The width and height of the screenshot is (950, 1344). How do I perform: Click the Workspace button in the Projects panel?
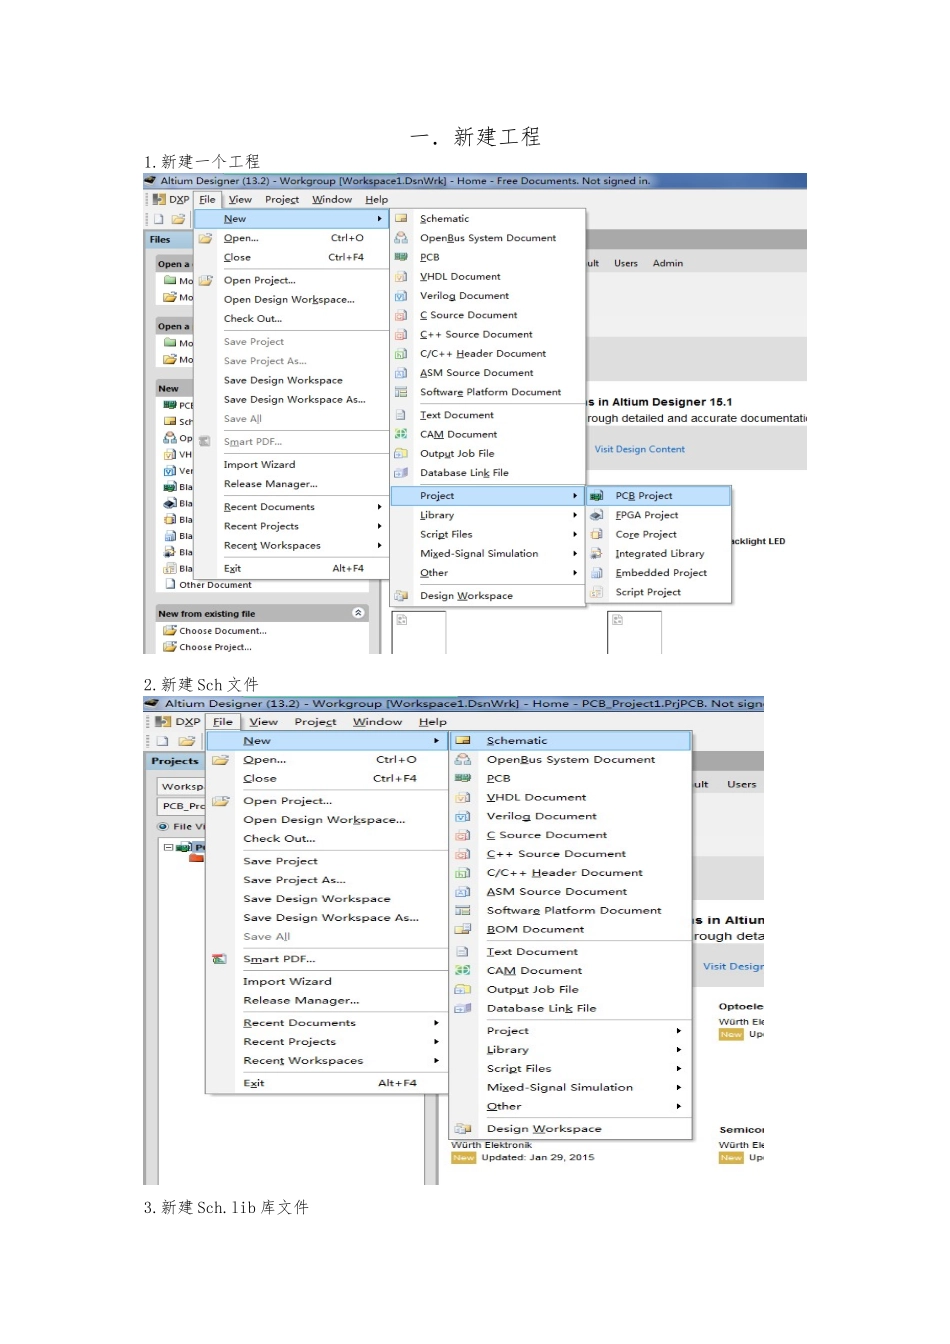coord(181,787)
